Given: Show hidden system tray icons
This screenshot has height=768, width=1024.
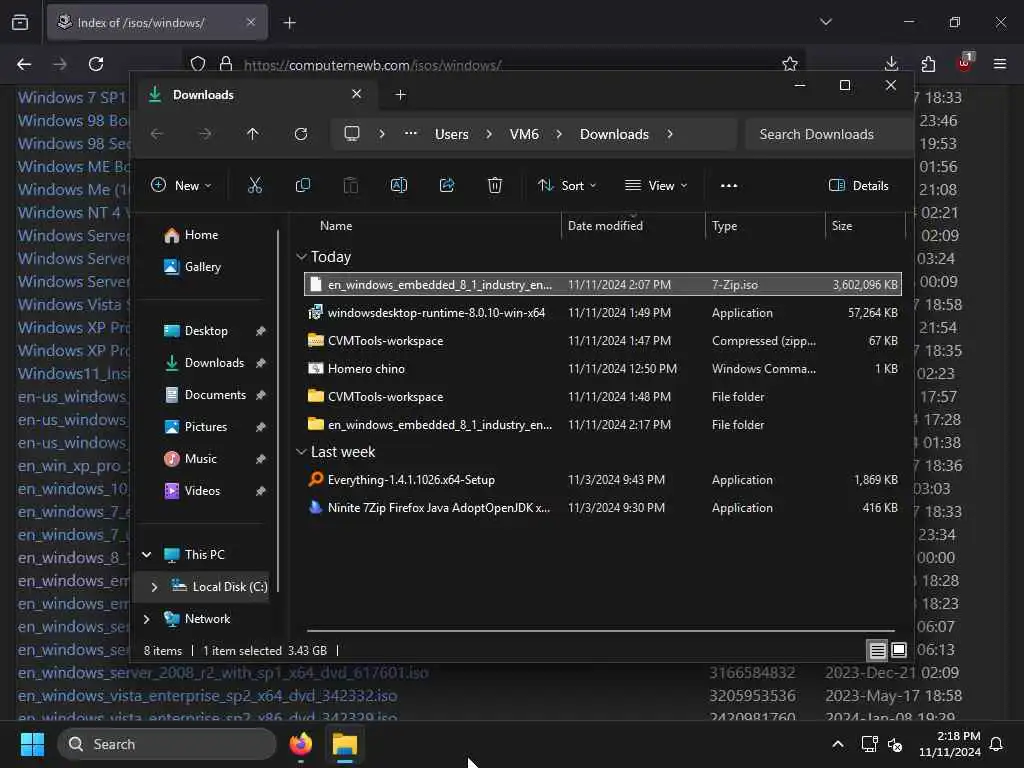Looking at the screenshot, I should point(838,744).
